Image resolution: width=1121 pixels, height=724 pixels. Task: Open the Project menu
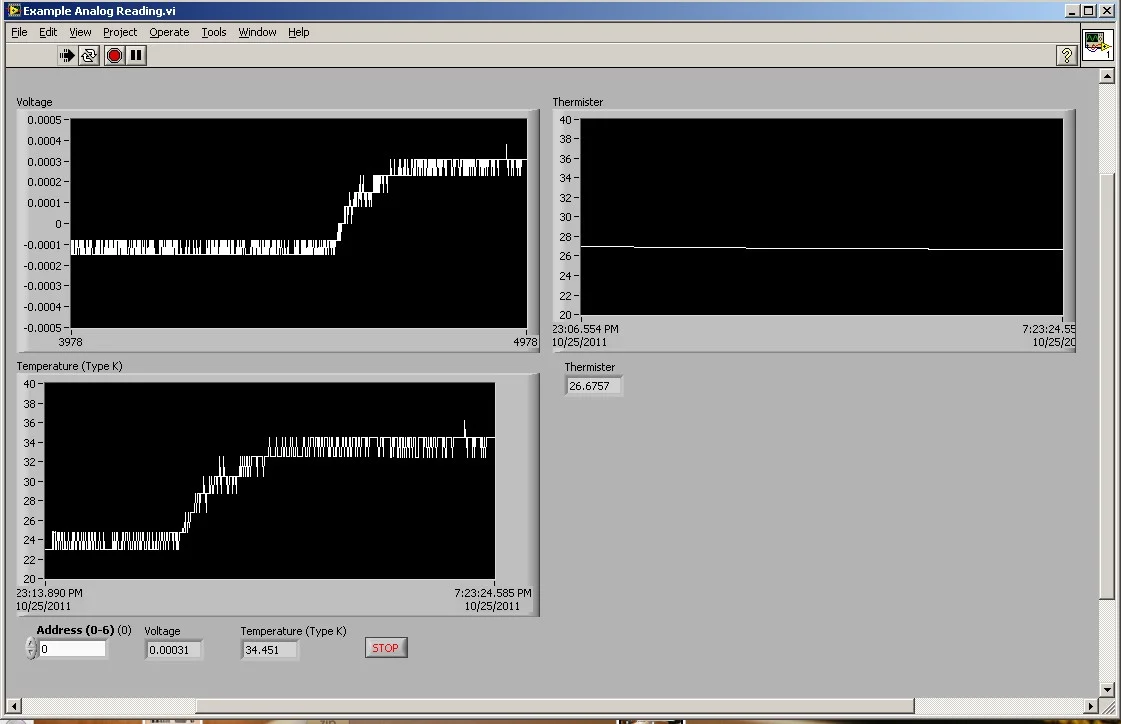pyautogui.click(x=119, y=32)
